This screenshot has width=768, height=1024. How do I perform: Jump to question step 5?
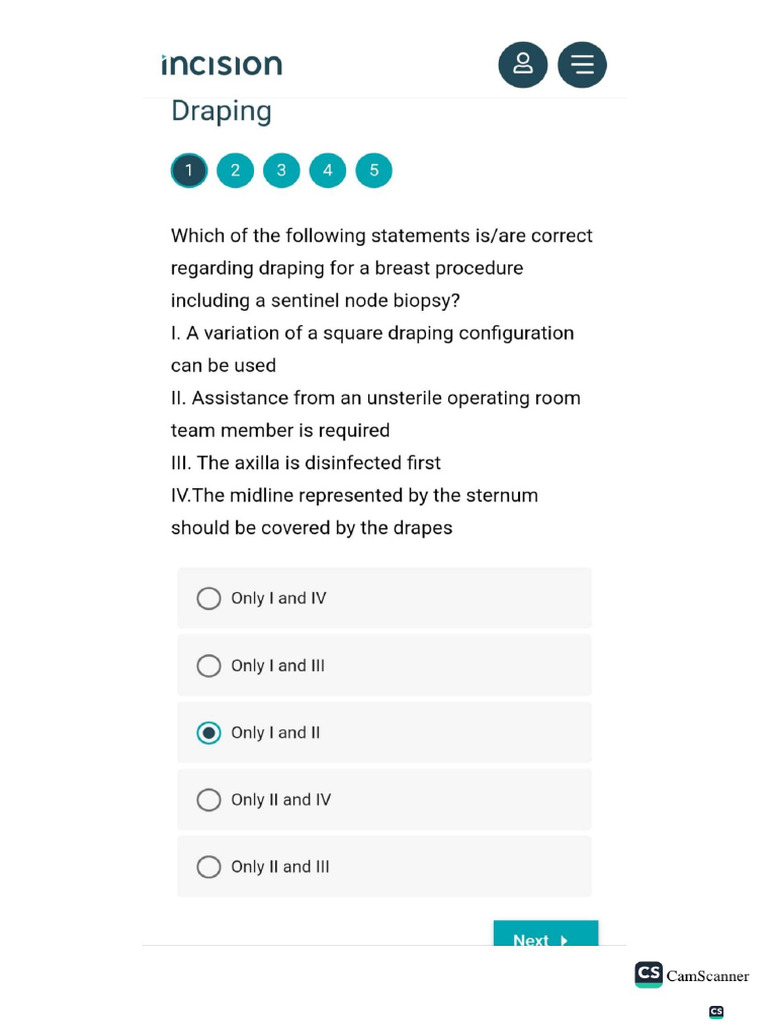[374, 171]
